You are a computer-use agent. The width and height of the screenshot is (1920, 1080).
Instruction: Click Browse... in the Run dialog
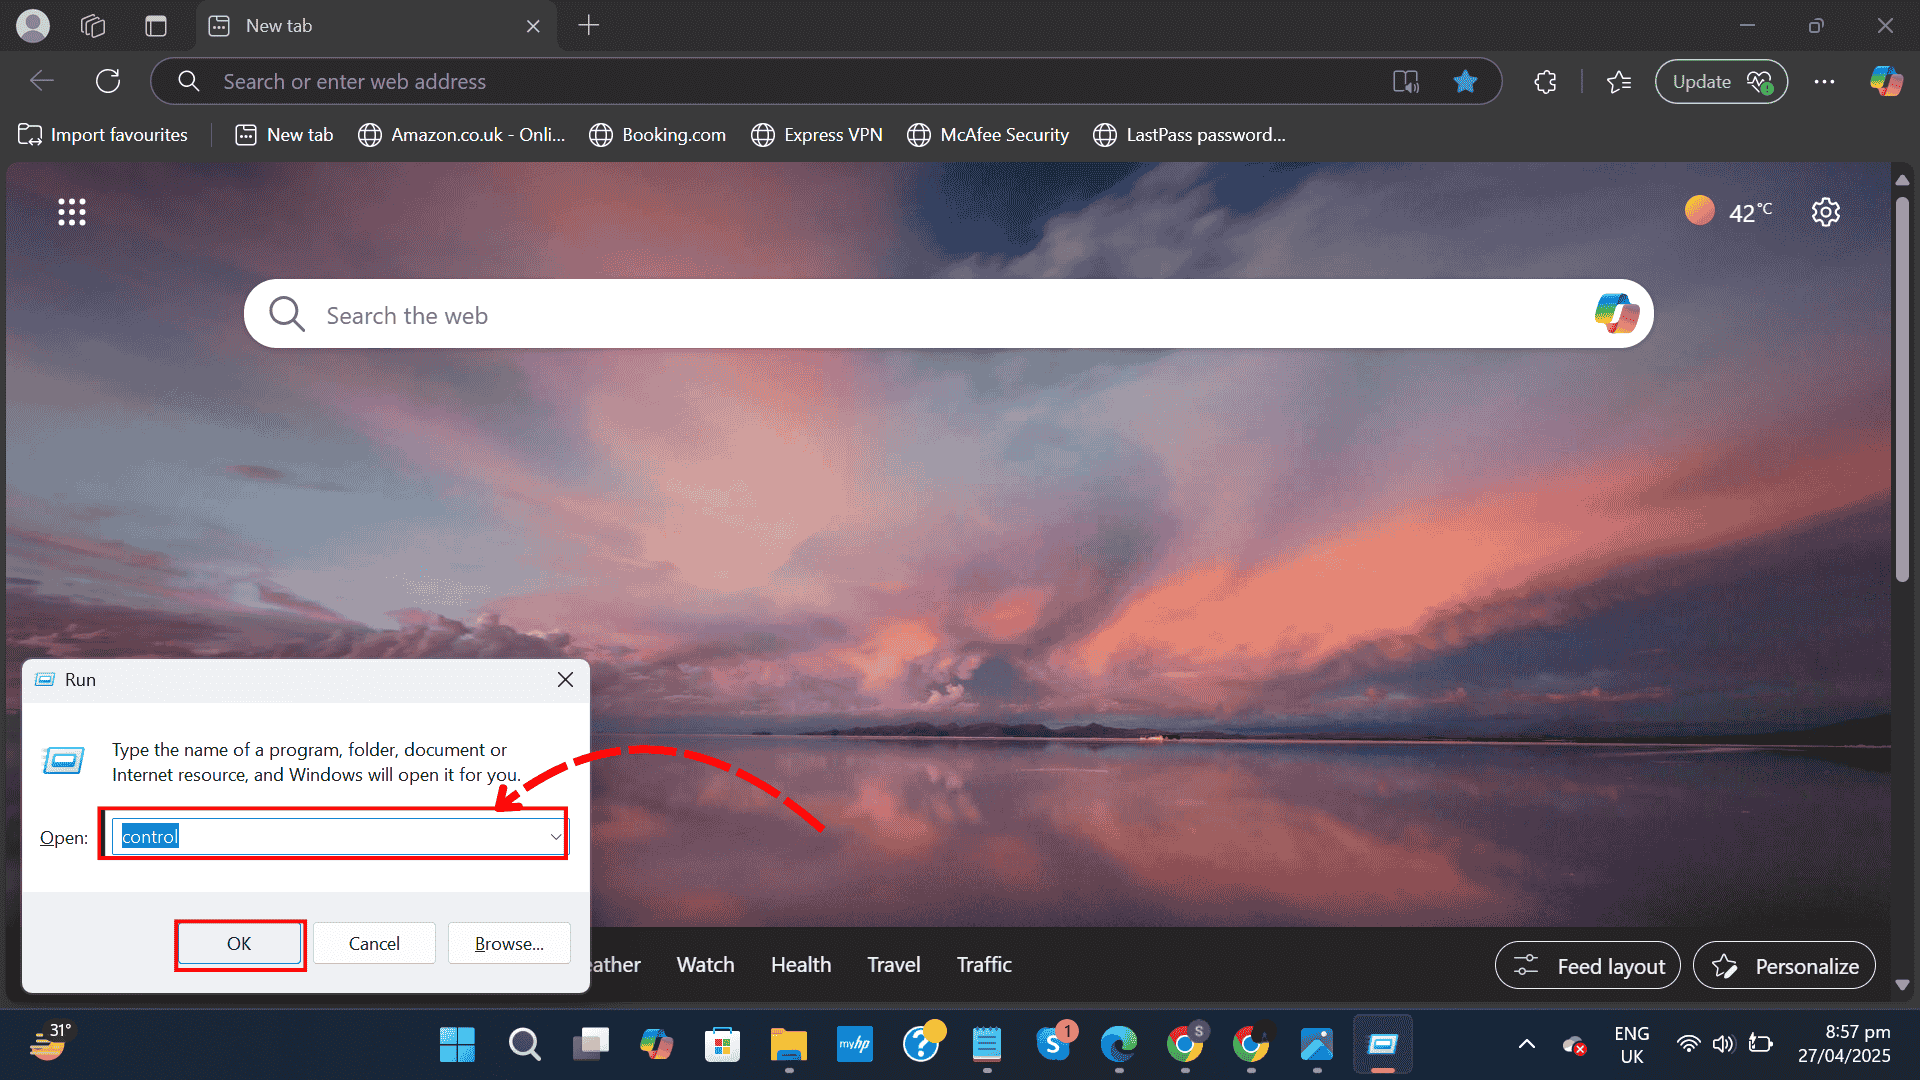pos(509,943)
